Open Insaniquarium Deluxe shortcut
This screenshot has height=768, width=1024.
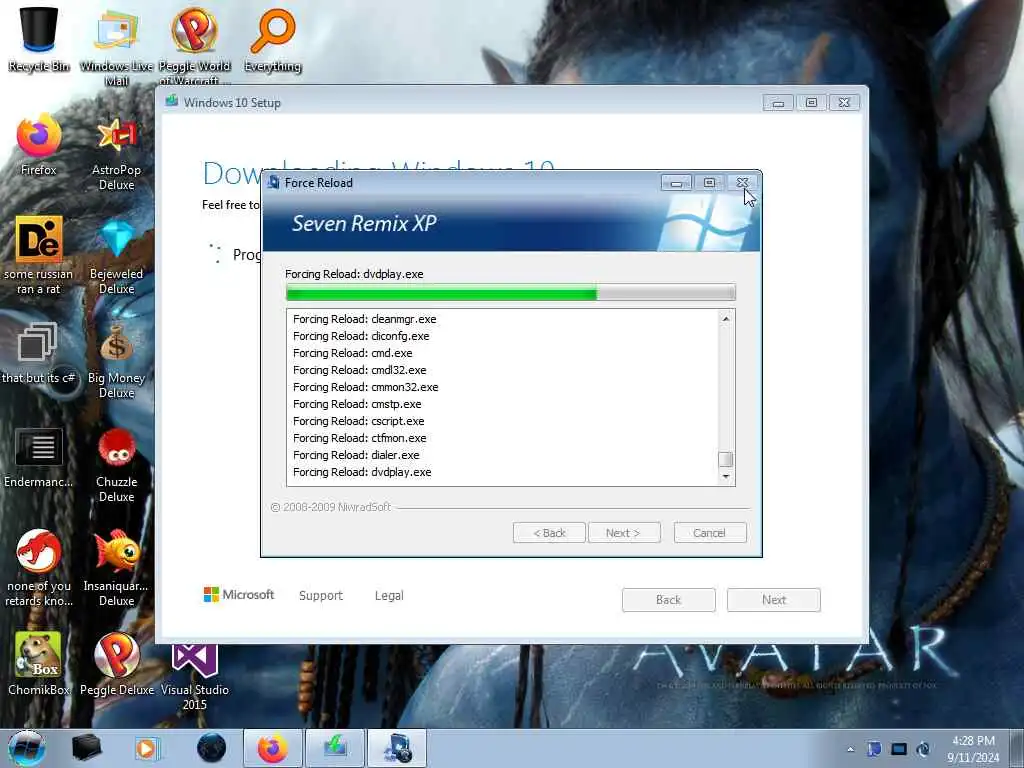pos(116,568)
